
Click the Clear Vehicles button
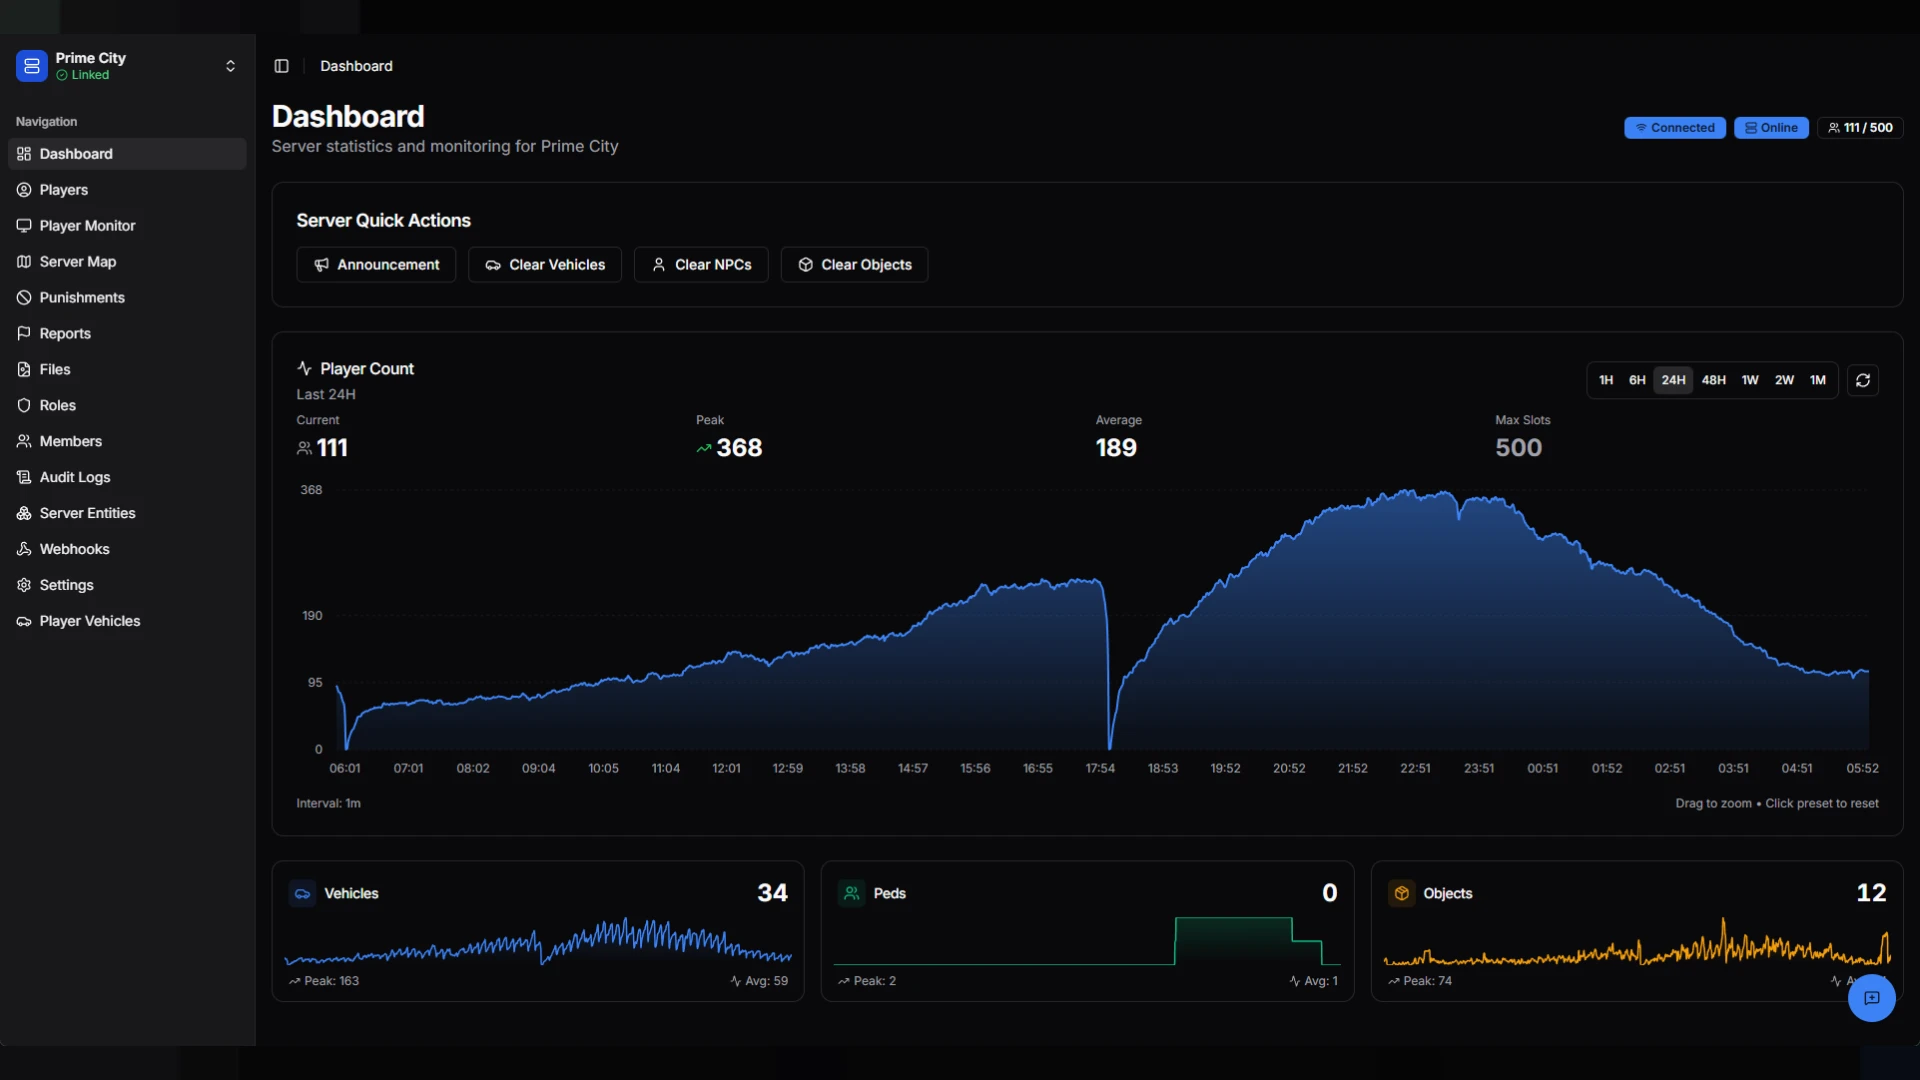pyautogui.click(x=545, y=265)
